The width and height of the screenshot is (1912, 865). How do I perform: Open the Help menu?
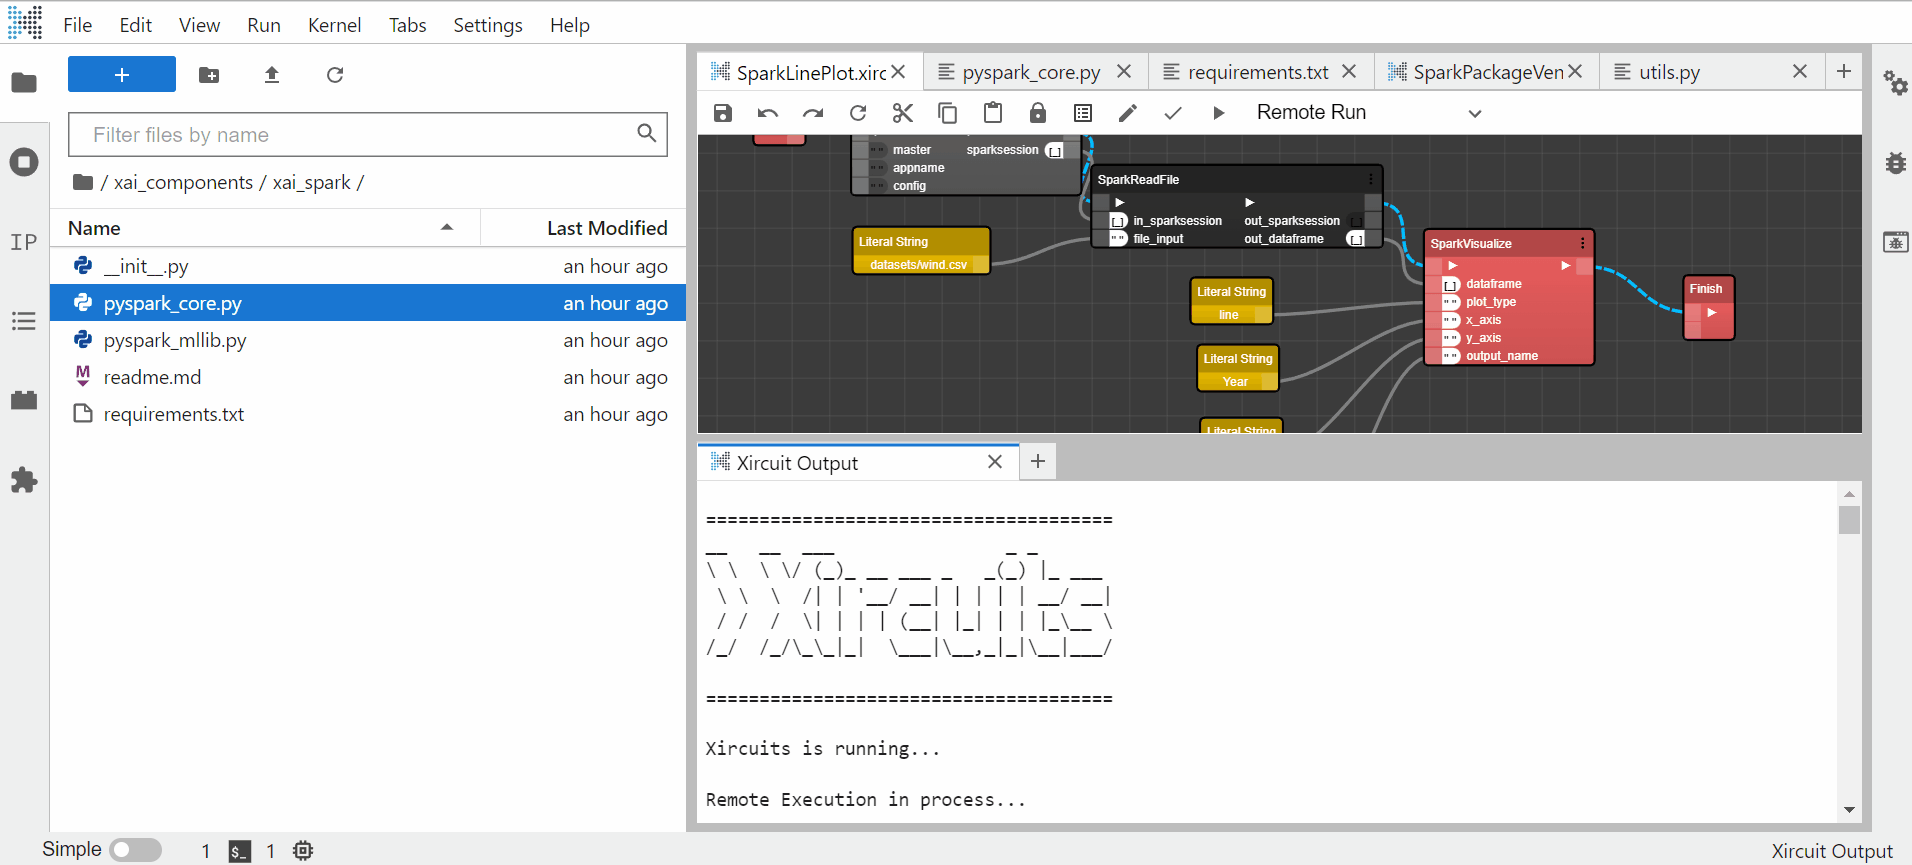[x=570, y=25]
